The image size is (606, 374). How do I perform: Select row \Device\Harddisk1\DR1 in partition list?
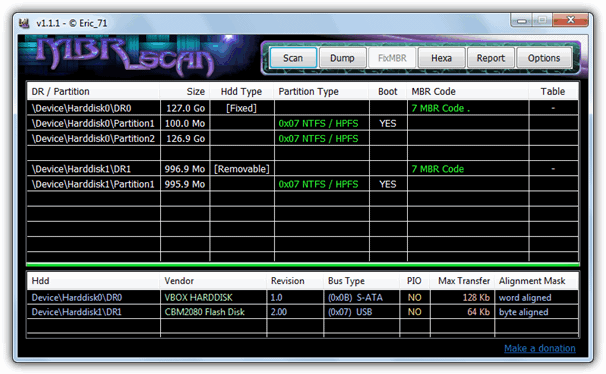[x=303, y=169]
